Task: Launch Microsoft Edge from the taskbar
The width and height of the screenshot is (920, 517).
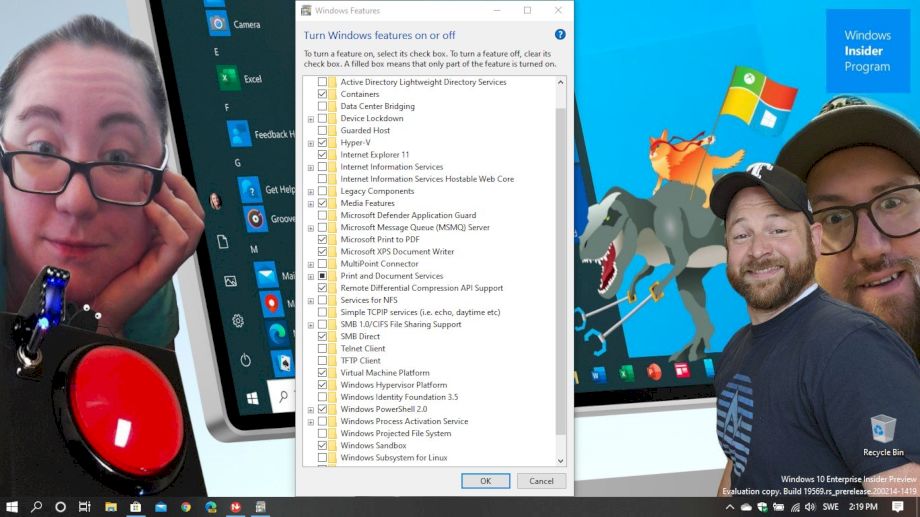Action: 211,506
